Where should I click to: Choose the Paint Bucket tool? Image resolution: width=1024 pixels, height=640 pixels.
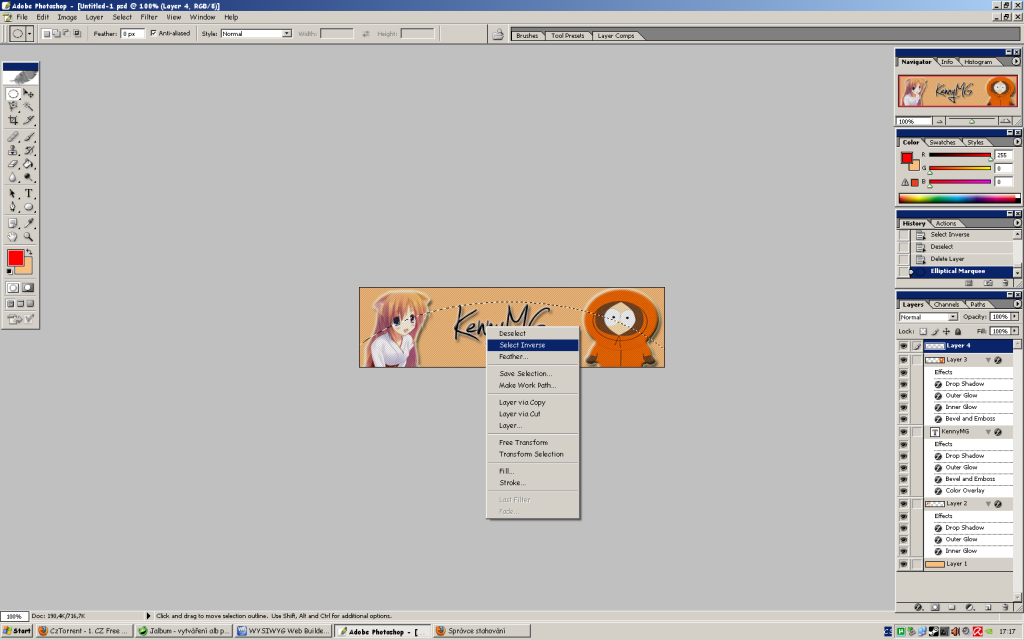click(x=29, y=164)
